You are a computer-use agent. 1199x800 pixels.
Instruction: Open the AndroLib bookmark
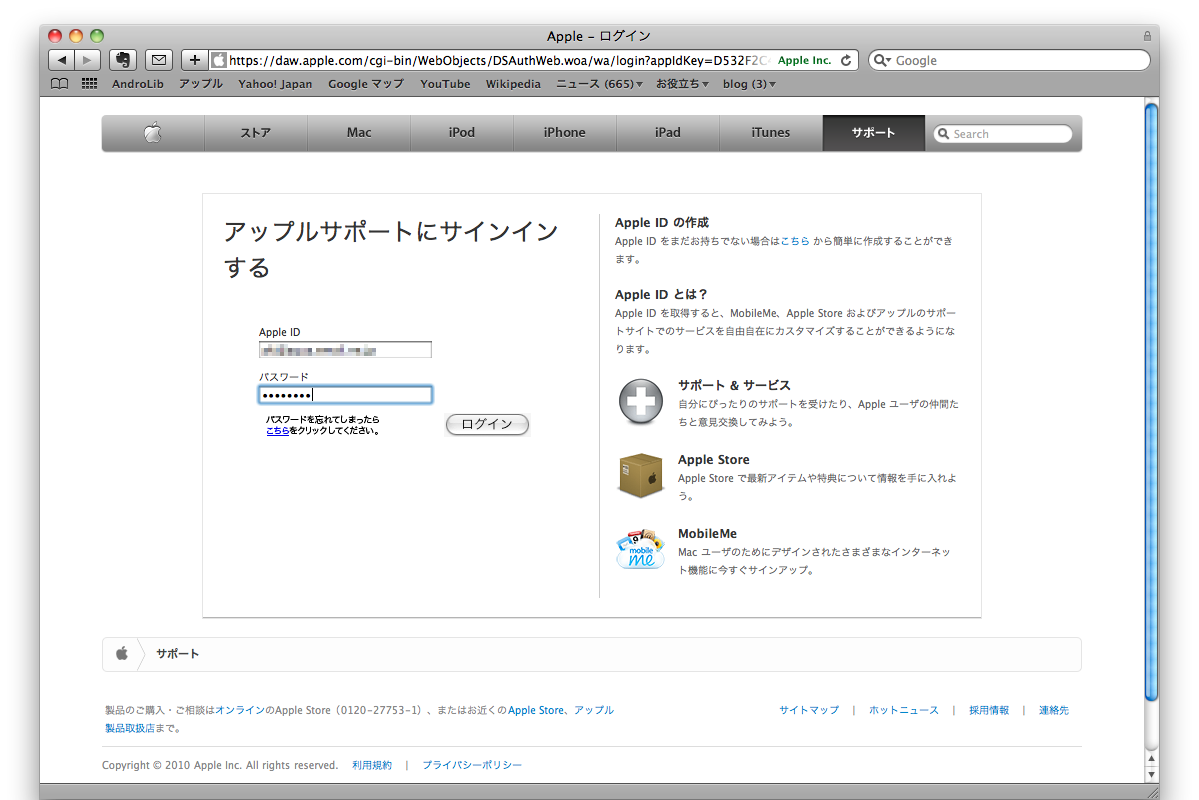tap(138, 83)
